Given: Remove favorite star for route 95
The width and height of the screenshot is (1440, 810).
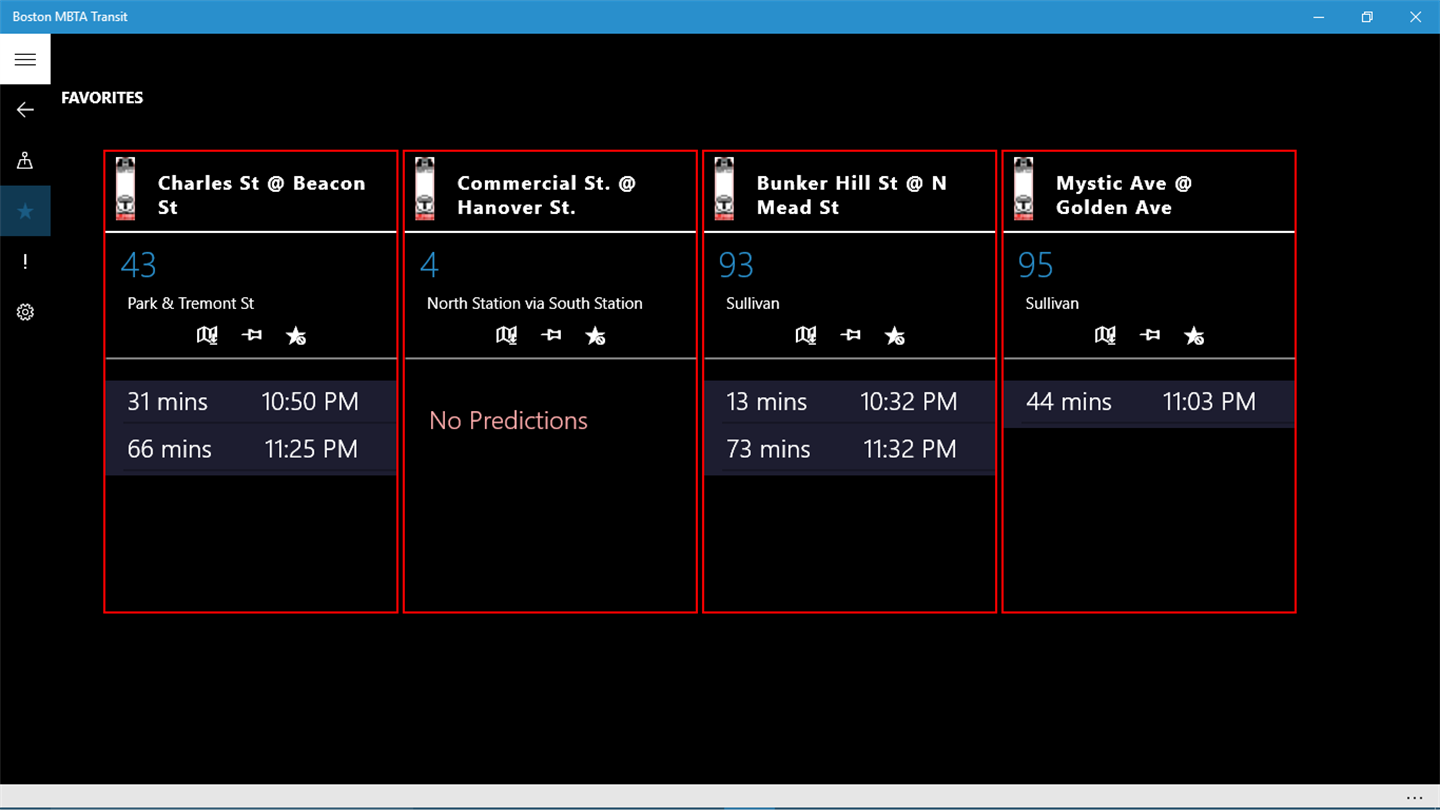Looking at the screenshot, I should point(1194,336).
